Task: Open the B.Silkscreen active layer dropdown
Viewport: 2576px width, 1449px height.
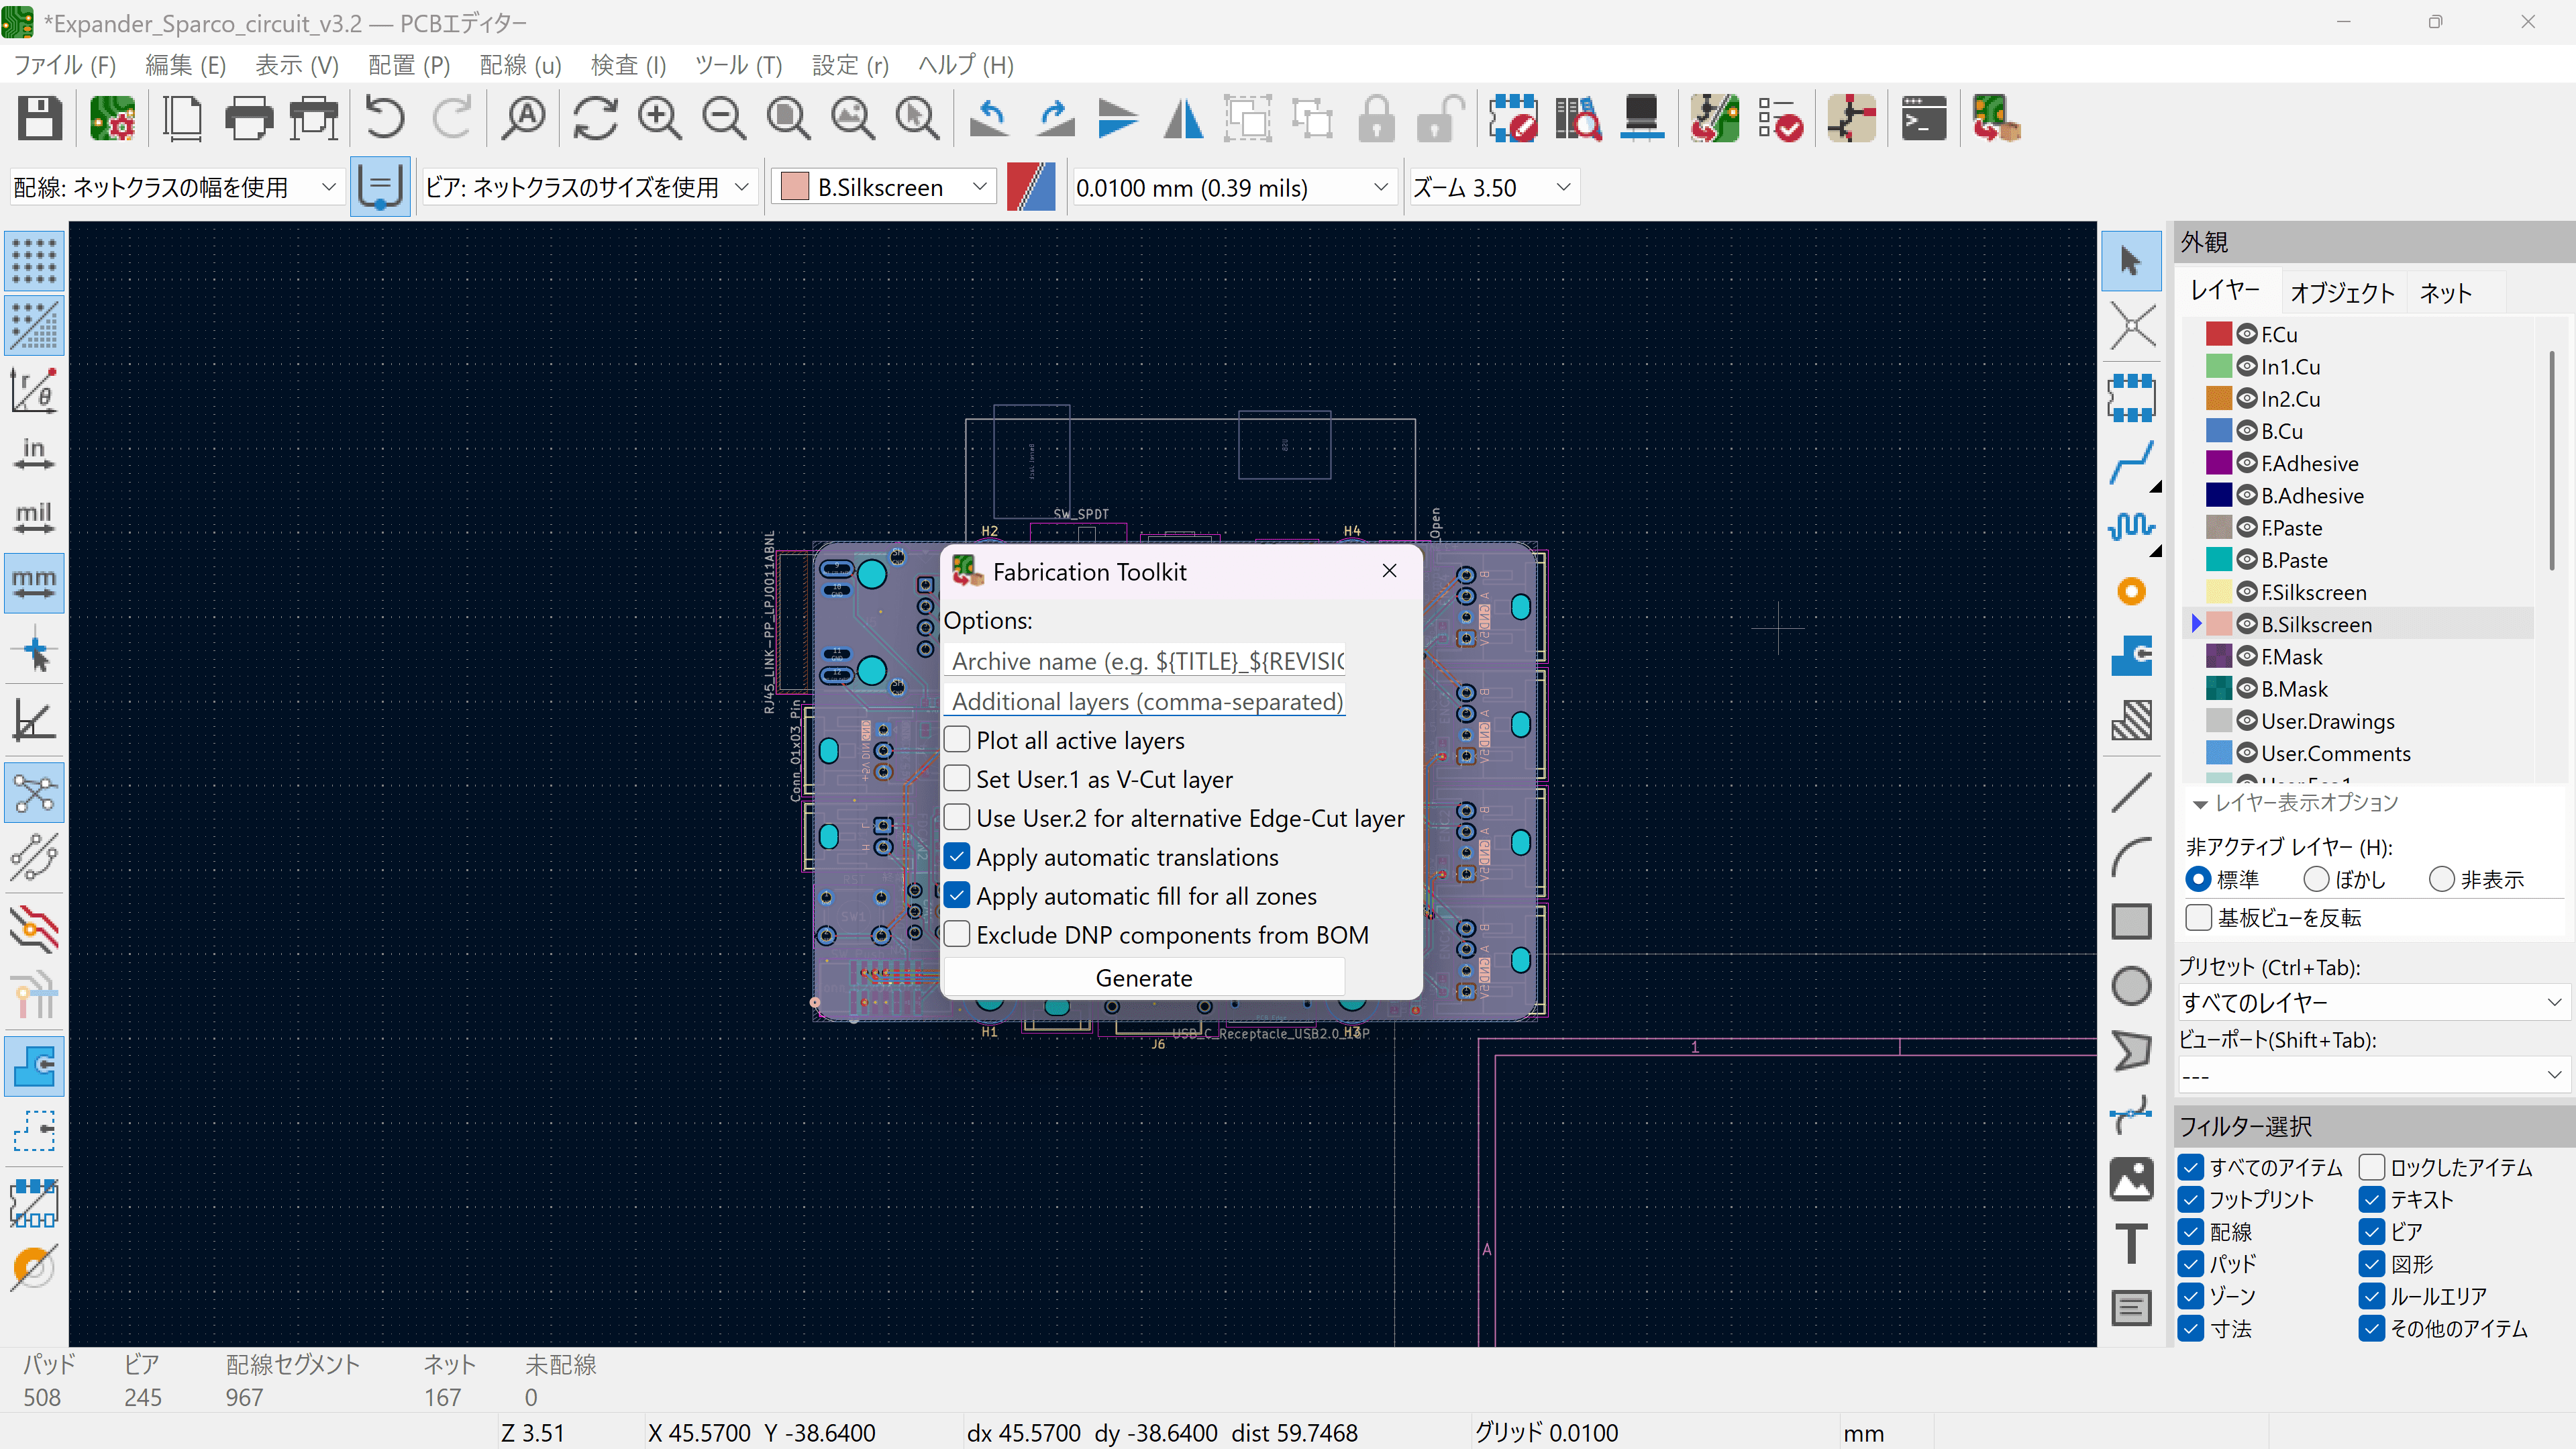Action: pyautogui.click(x=884, y=187)
